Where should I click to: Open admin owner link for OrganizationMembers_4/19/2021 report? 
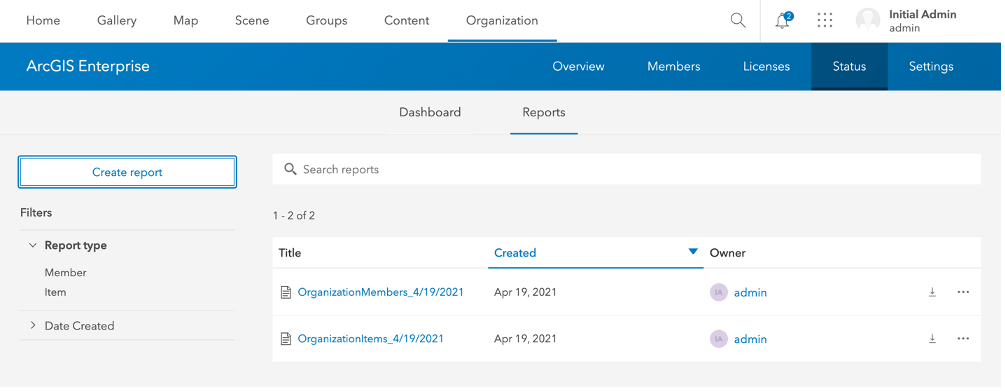point(750,293)
